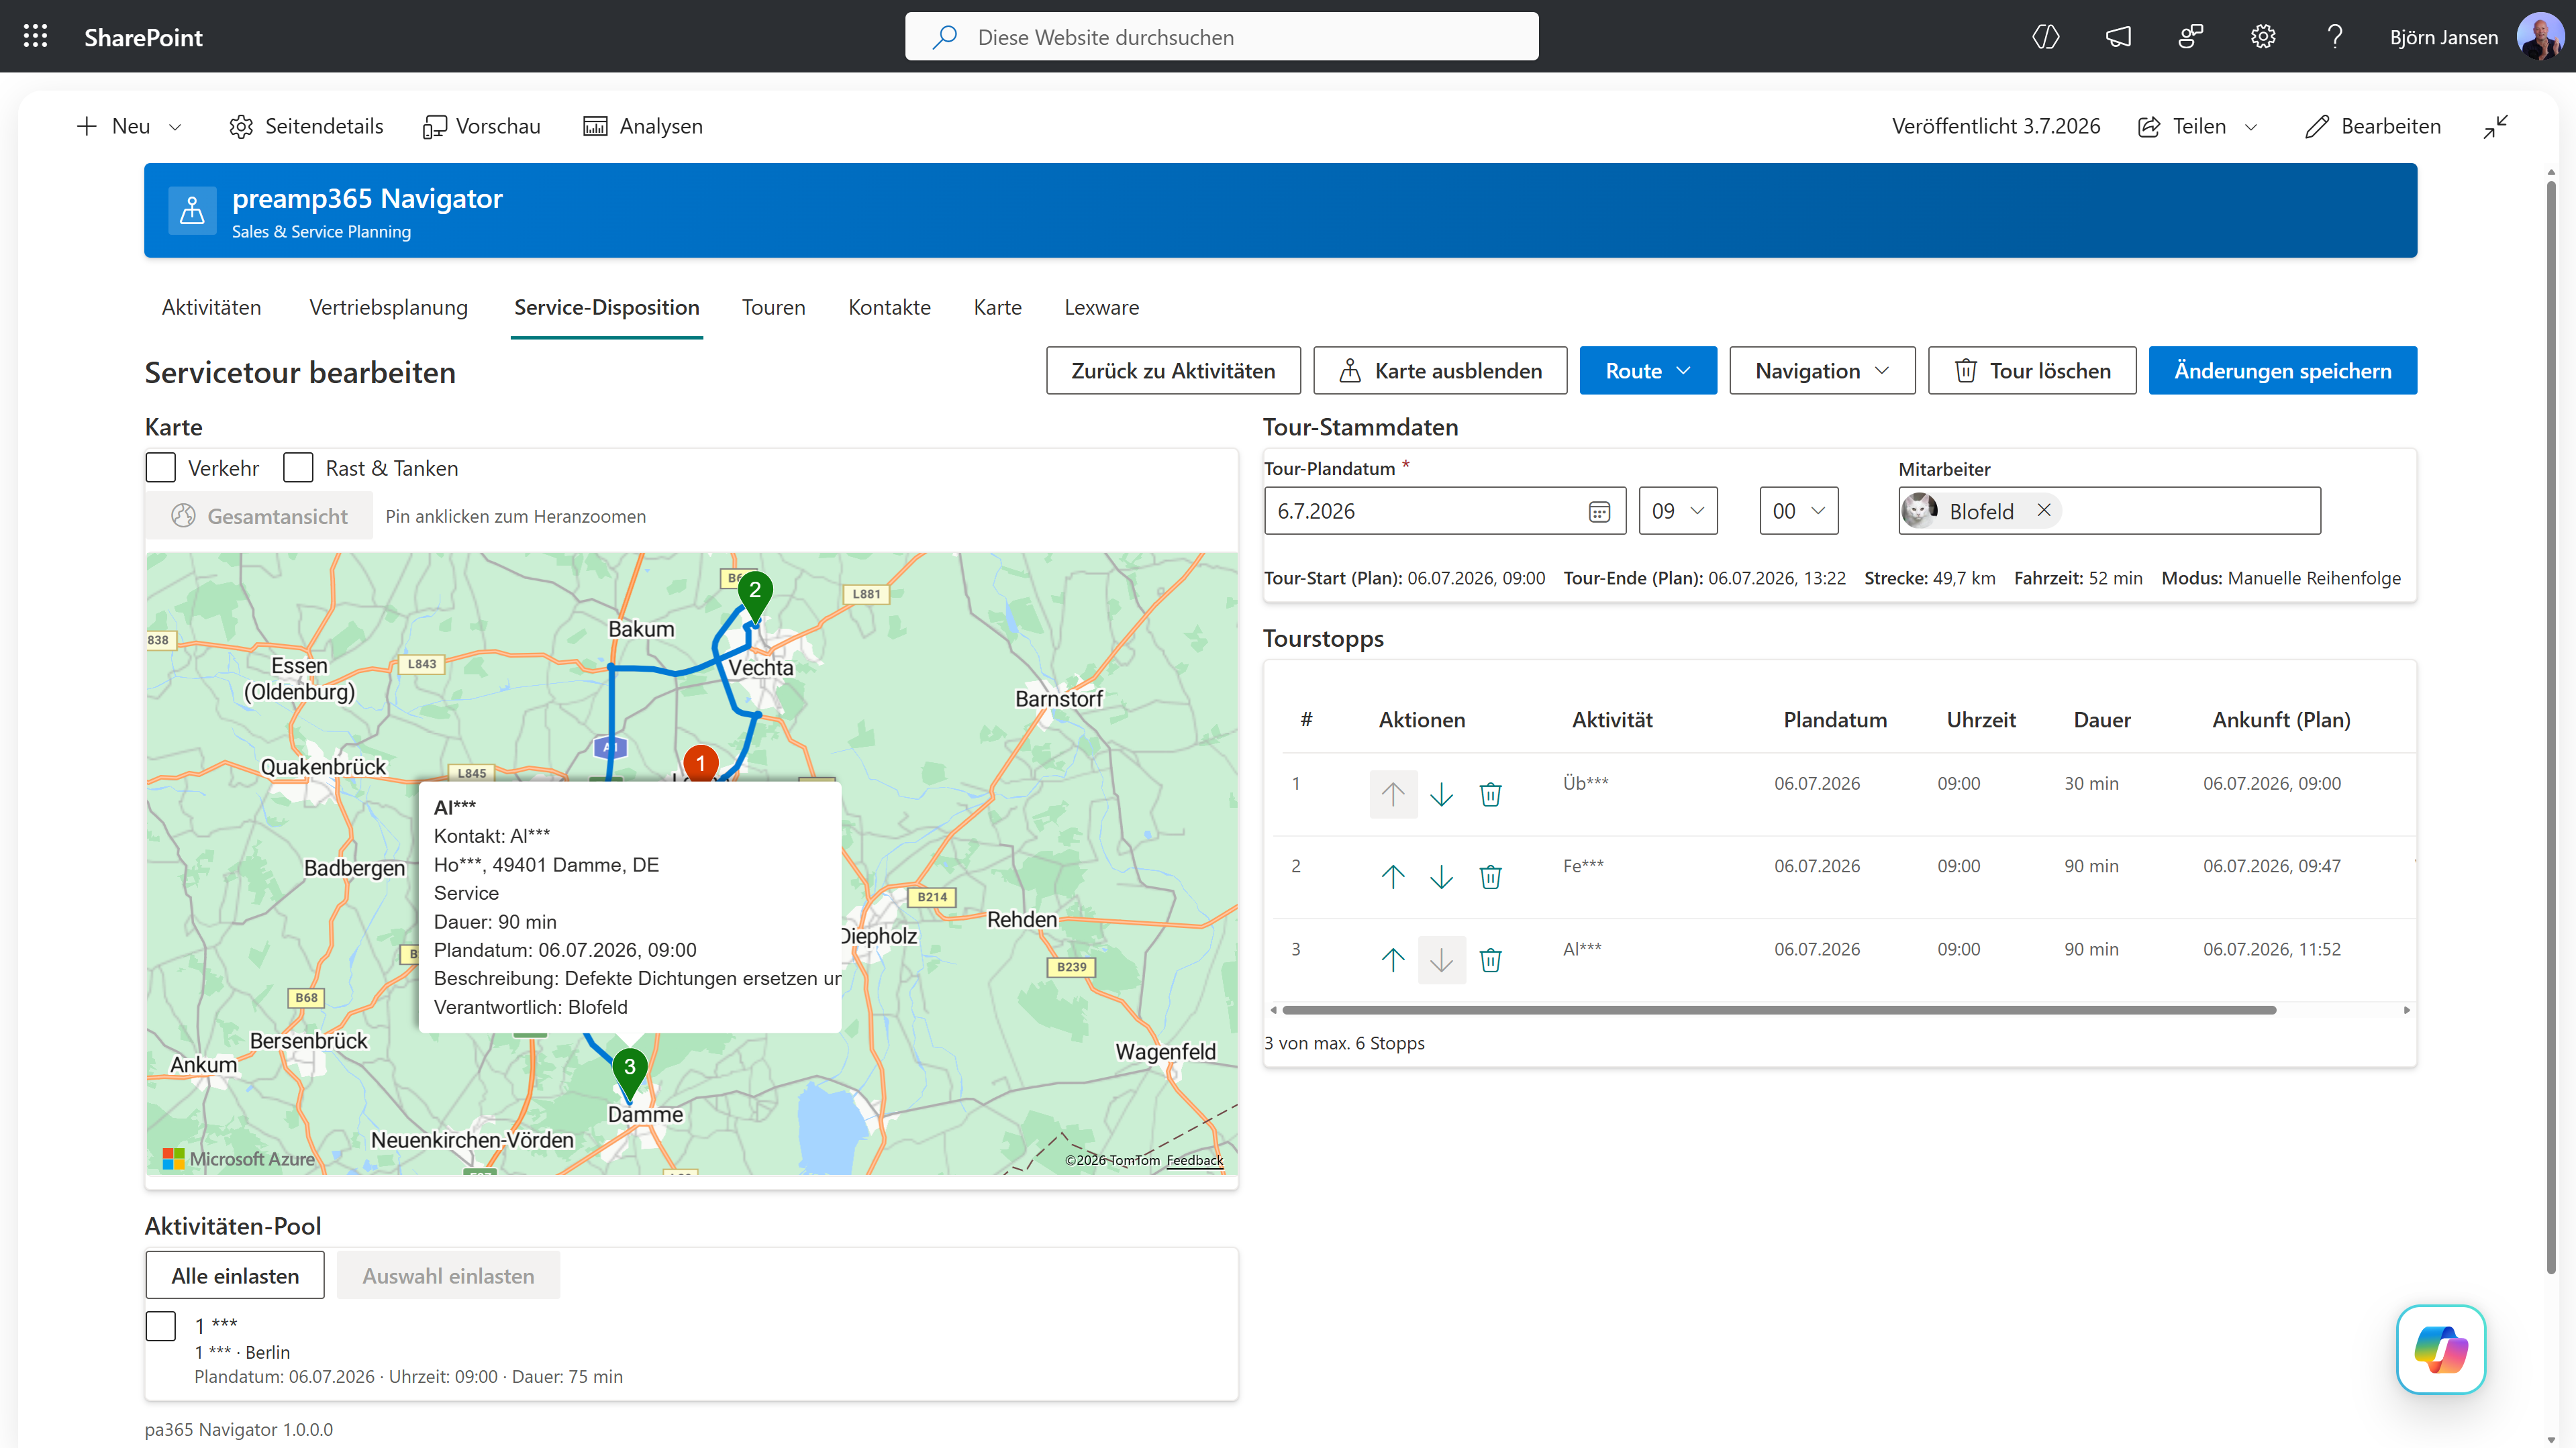The image size is (2576, 1448).
Task: Click the Copilot floating button
Action: (2441, 1349)
